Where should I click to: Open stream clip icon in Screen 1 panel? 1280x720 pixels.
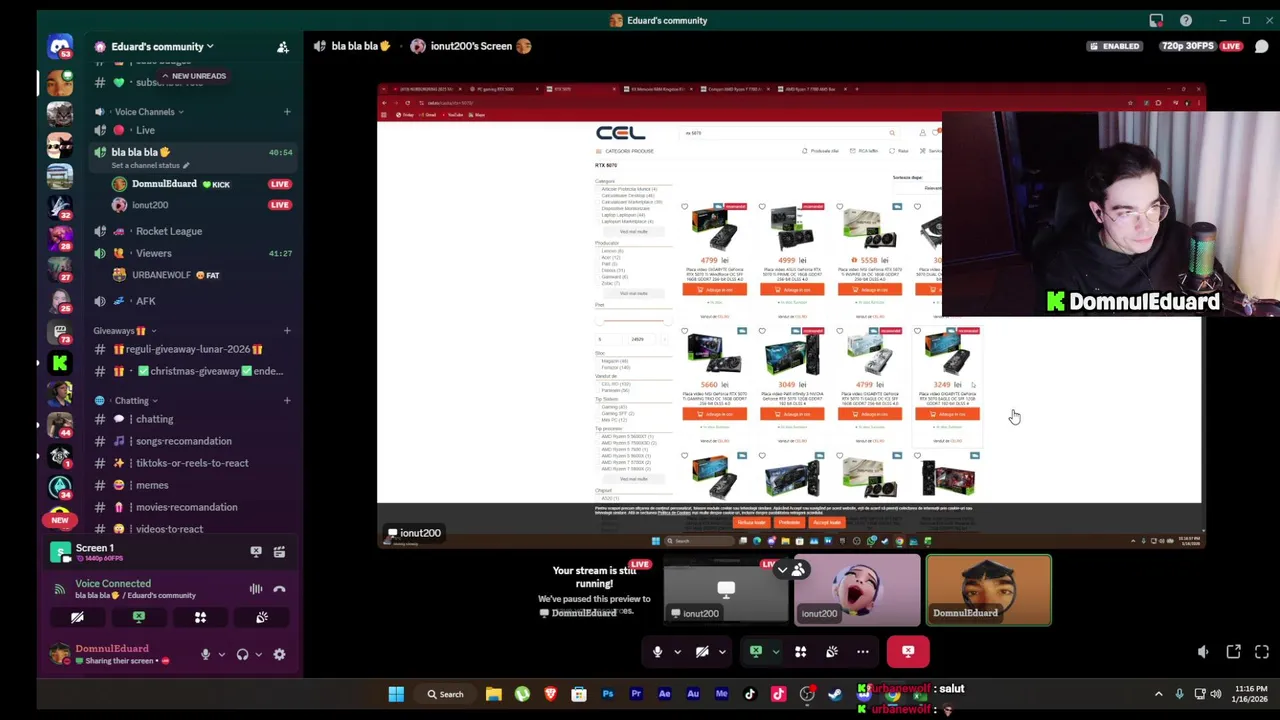[279, 552]
